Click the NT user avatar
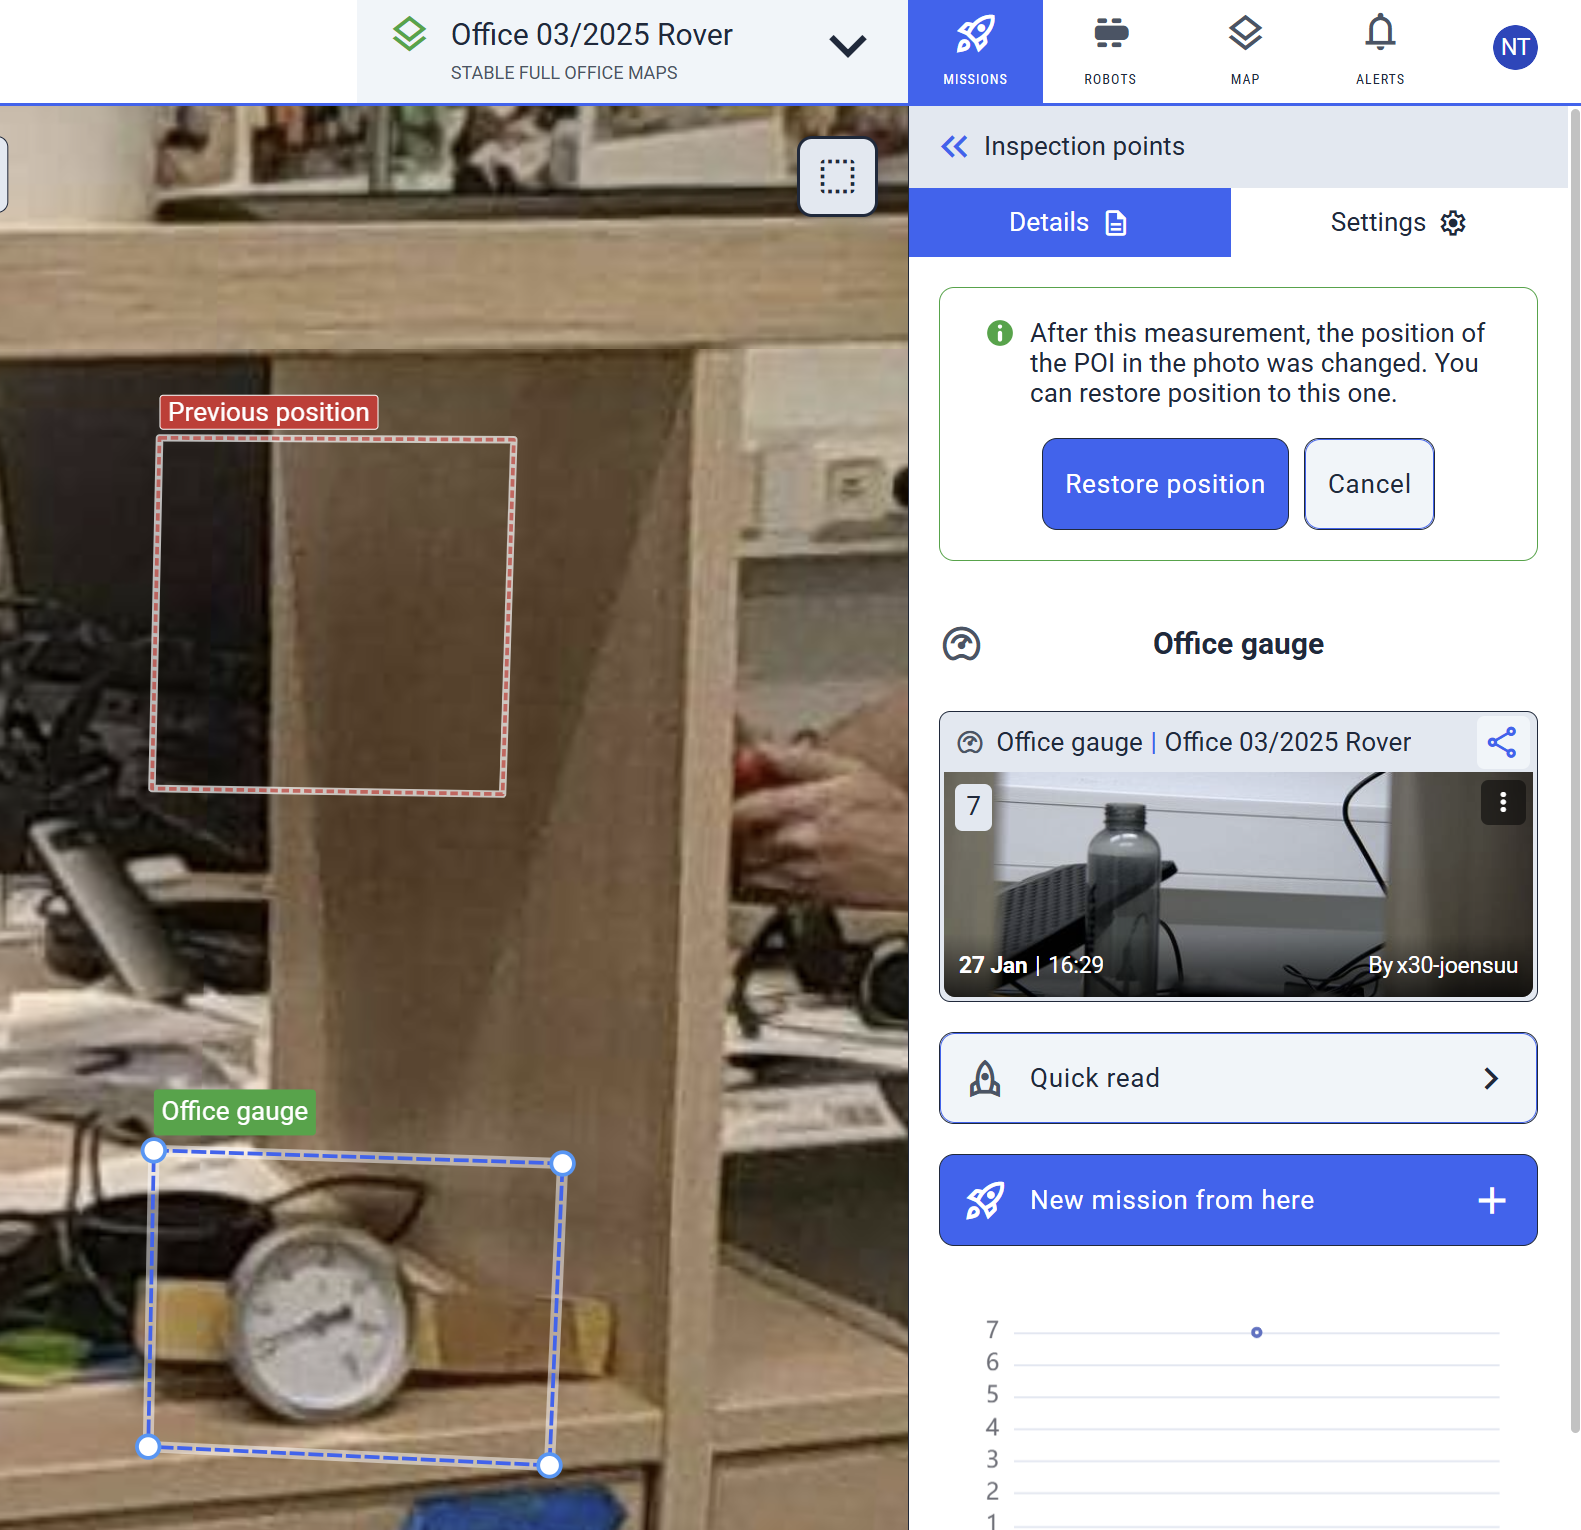This screenshot has height=1530, width=1581. [1515, 47]
